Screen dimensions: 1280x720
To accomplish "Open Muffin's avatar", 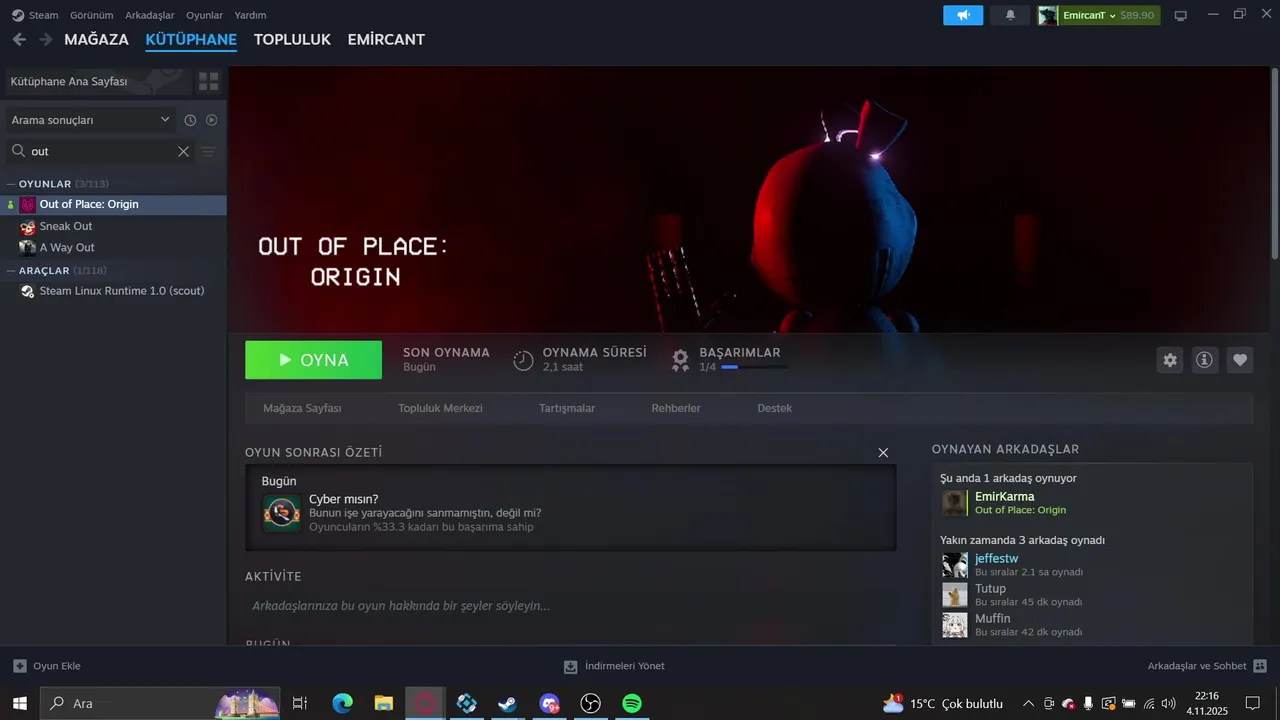I will 955,625.
